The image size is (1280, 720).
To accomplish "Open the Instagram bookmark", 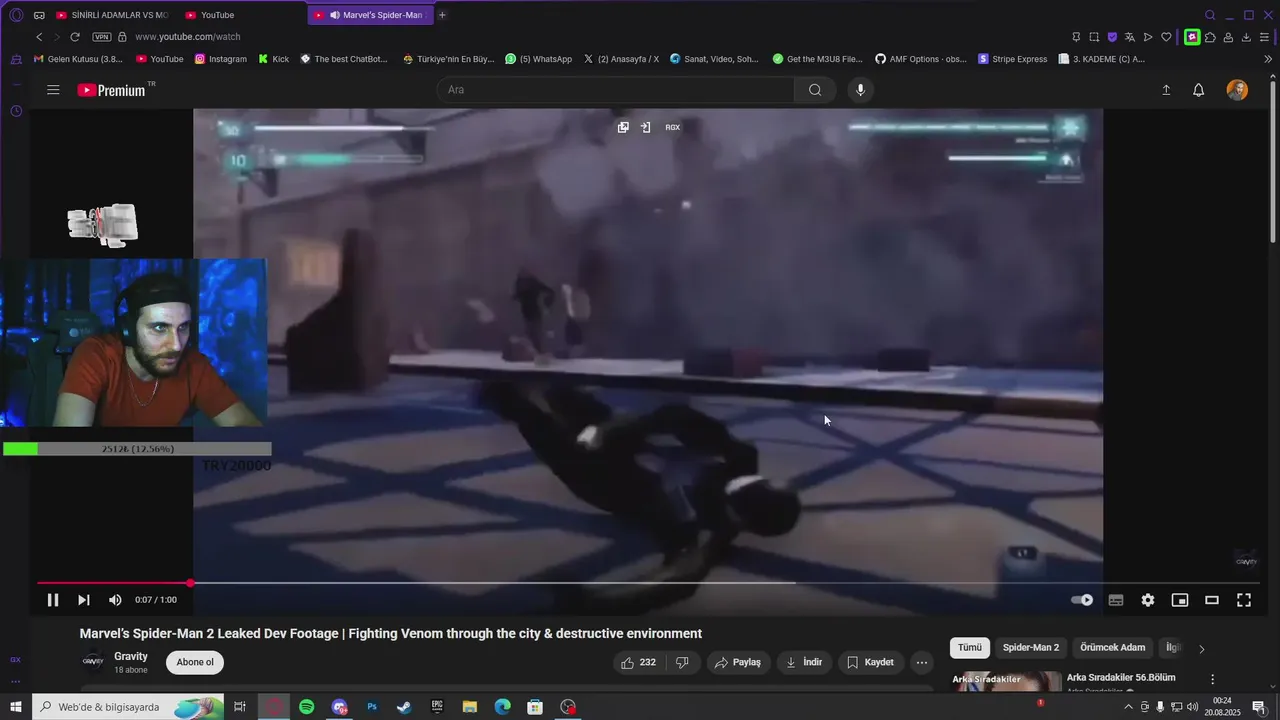I will (221, 59).
